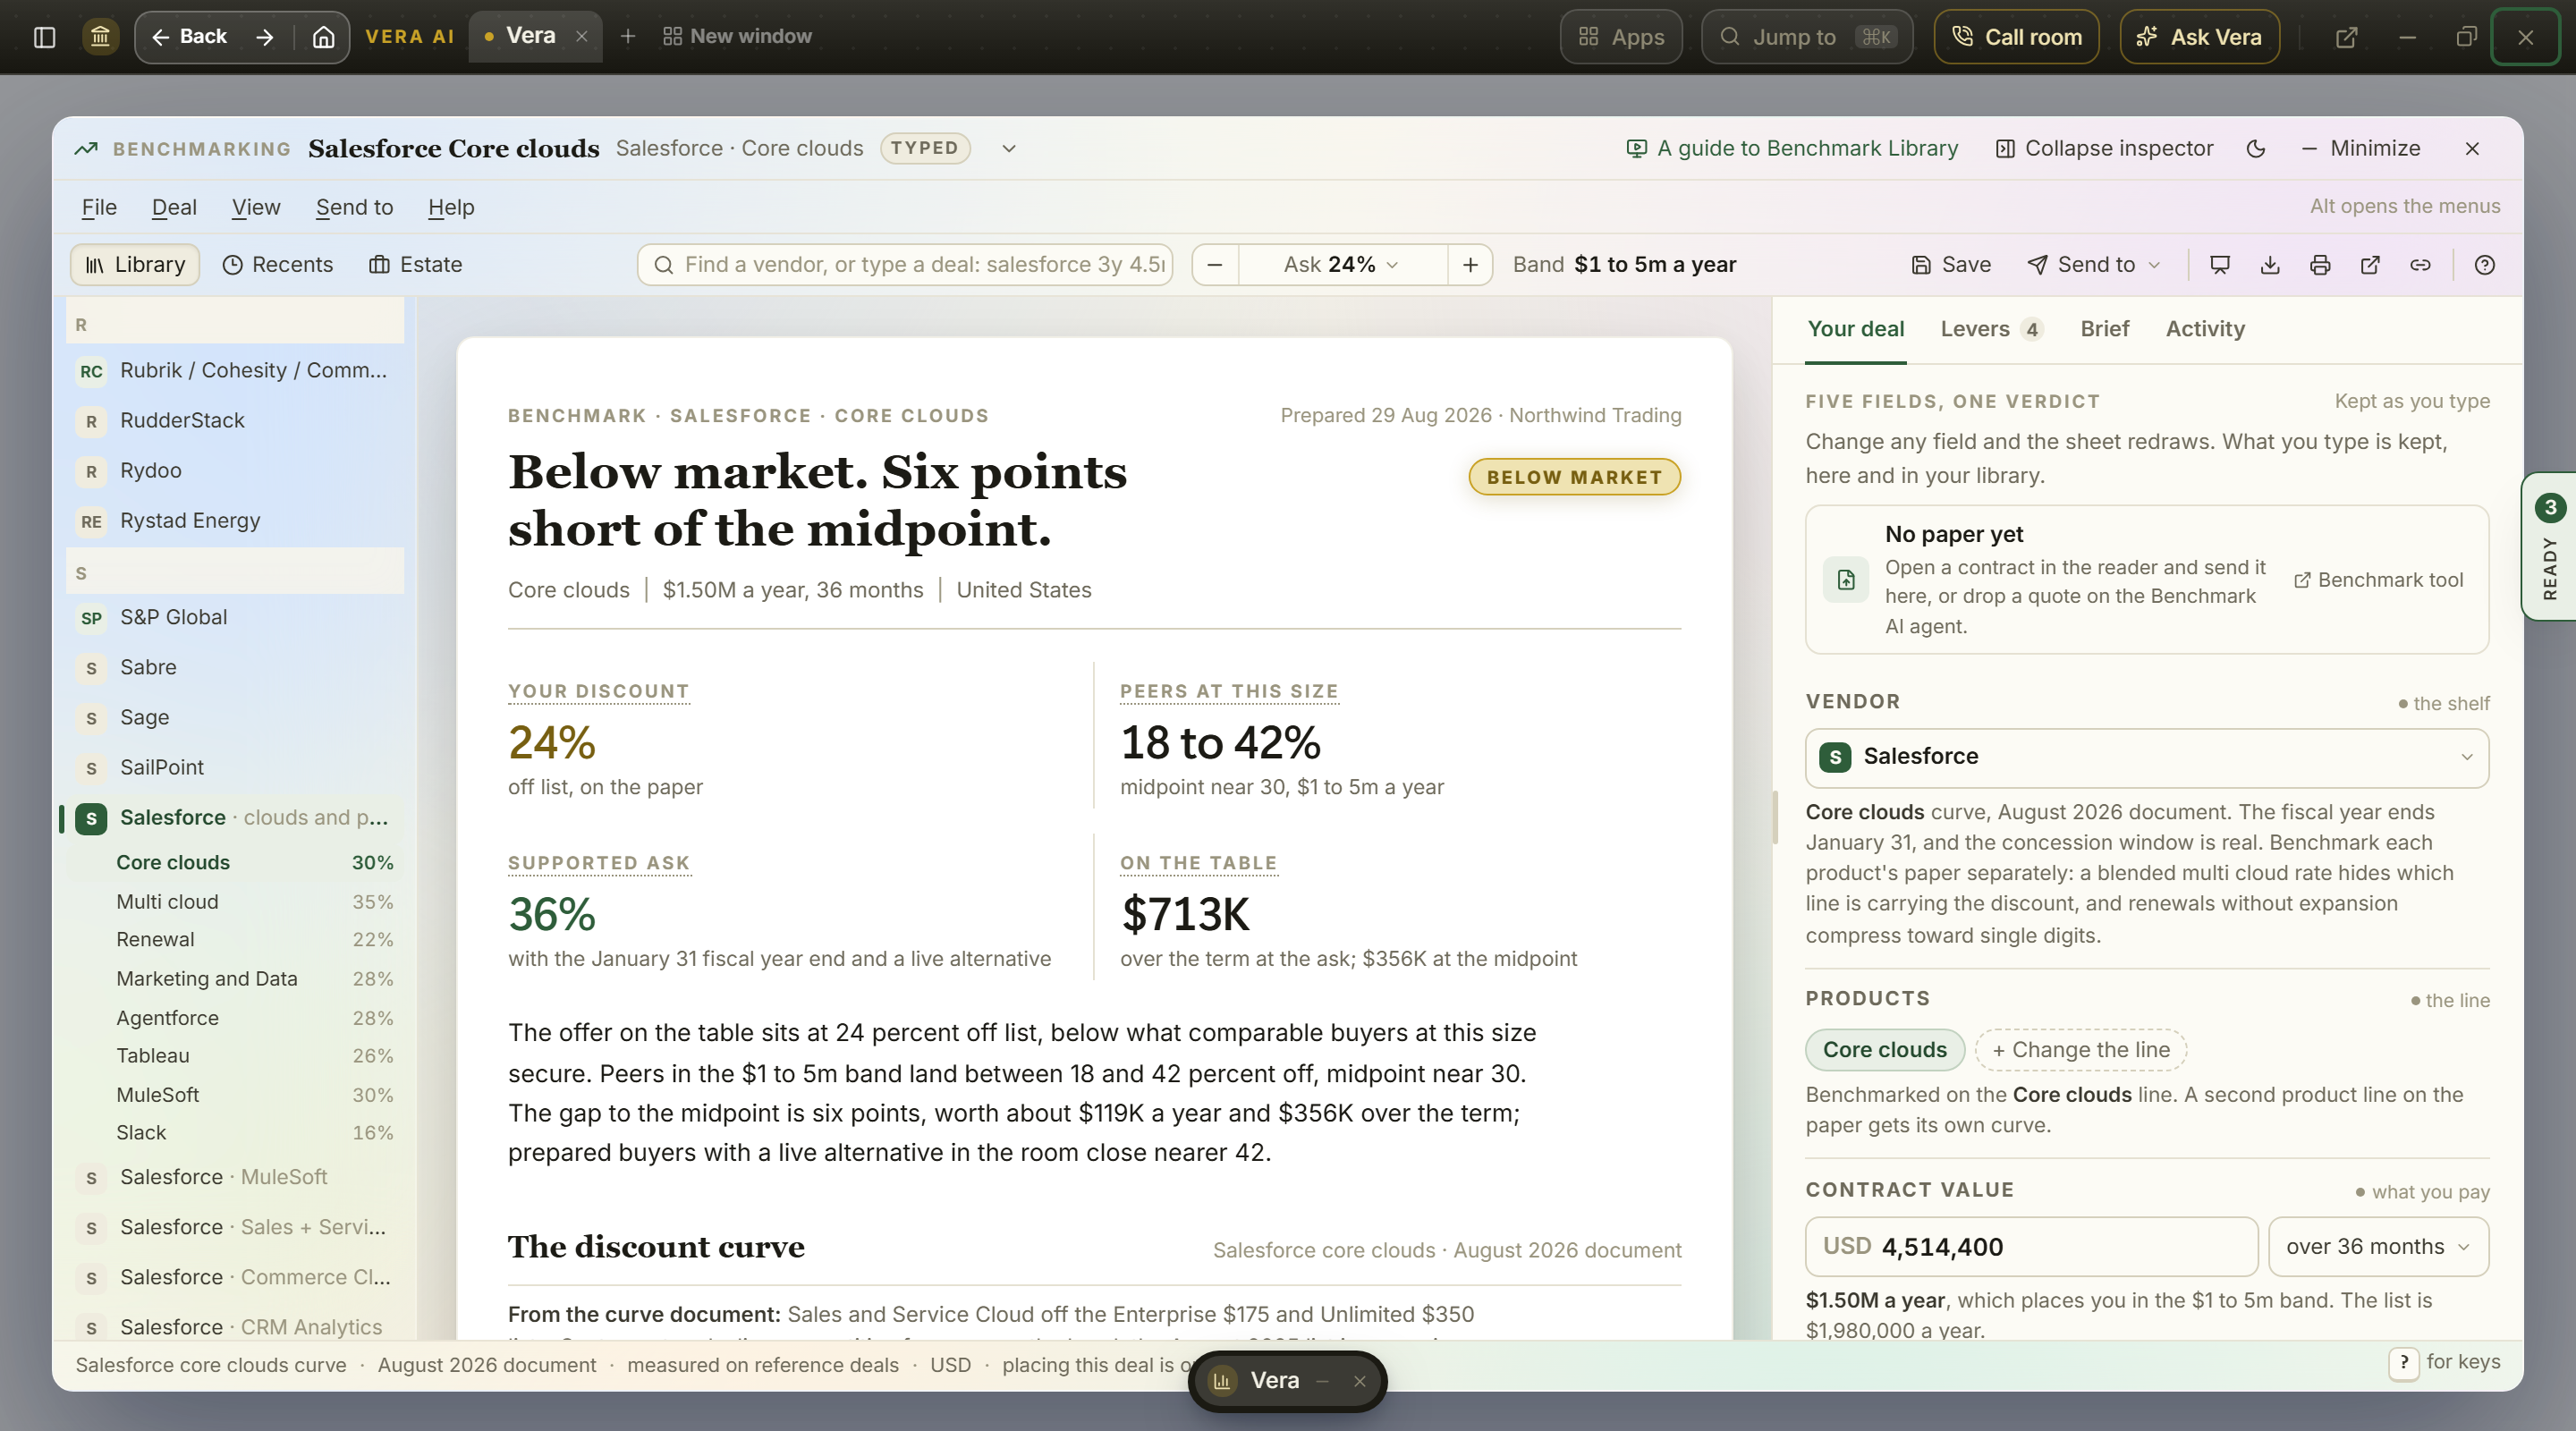Toggle the sidebar panel icon in title bar
This screenshot has width=2576, height=1431.
click(x=44, y=37)
